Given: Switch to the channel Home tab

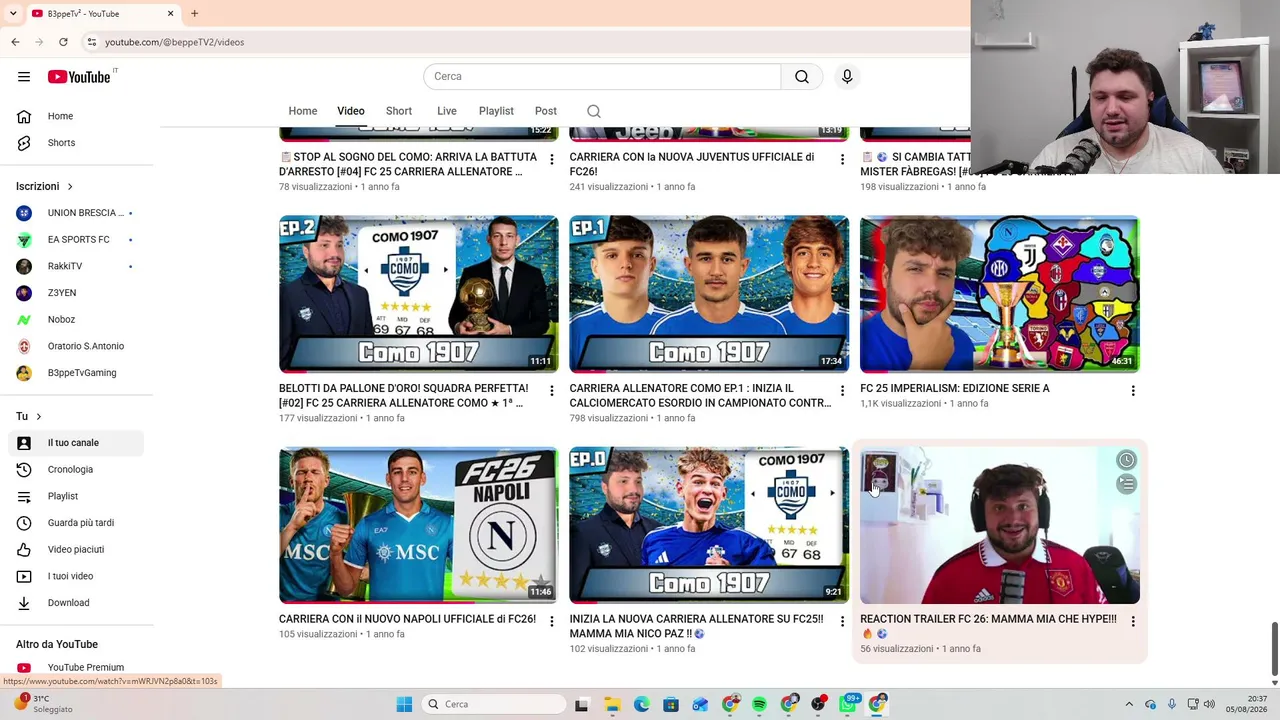Looking at the screenshot, I should [303, 111].
